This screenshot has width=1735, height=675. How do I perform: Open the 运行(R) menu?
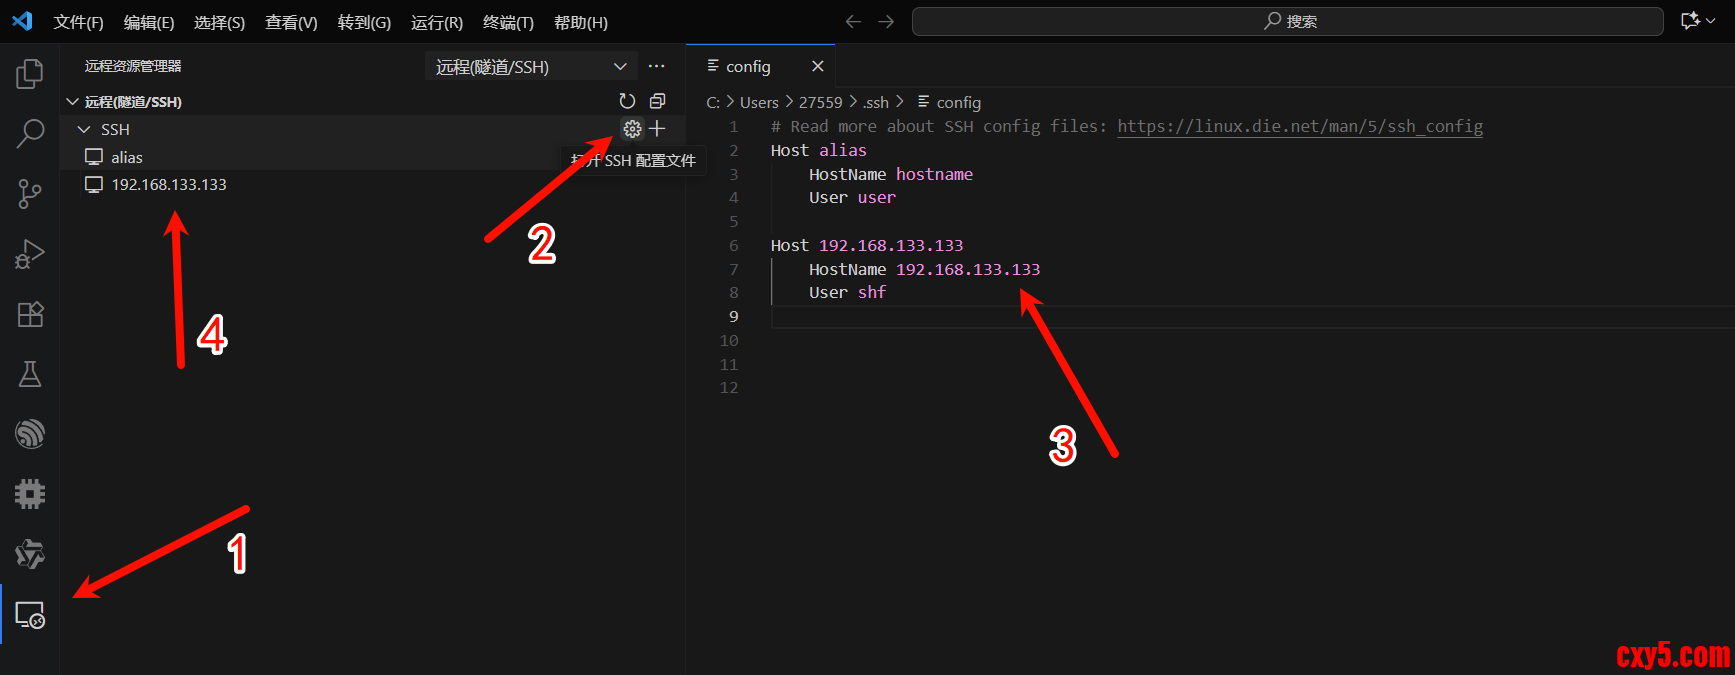click(x=437, y=22)
